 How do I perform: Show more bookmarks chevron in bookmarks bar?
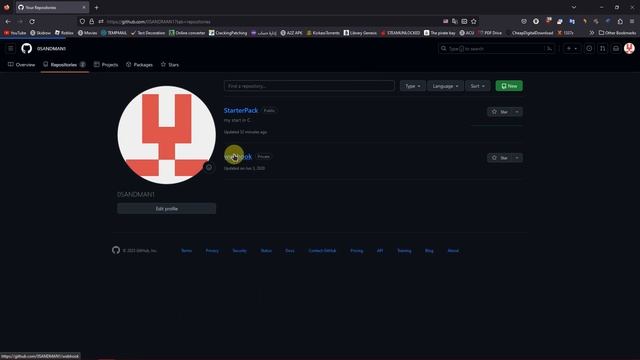(591, 33)
